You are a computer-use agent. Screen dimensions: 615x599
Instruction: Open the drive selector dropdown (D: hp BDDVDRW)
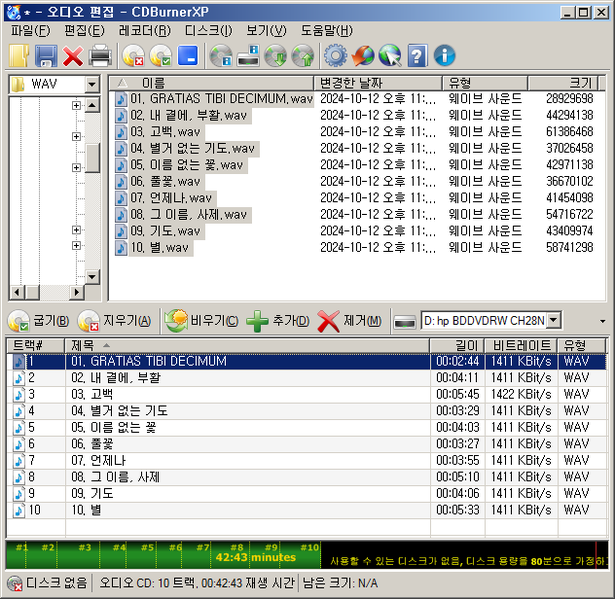(x=553, y=320)
